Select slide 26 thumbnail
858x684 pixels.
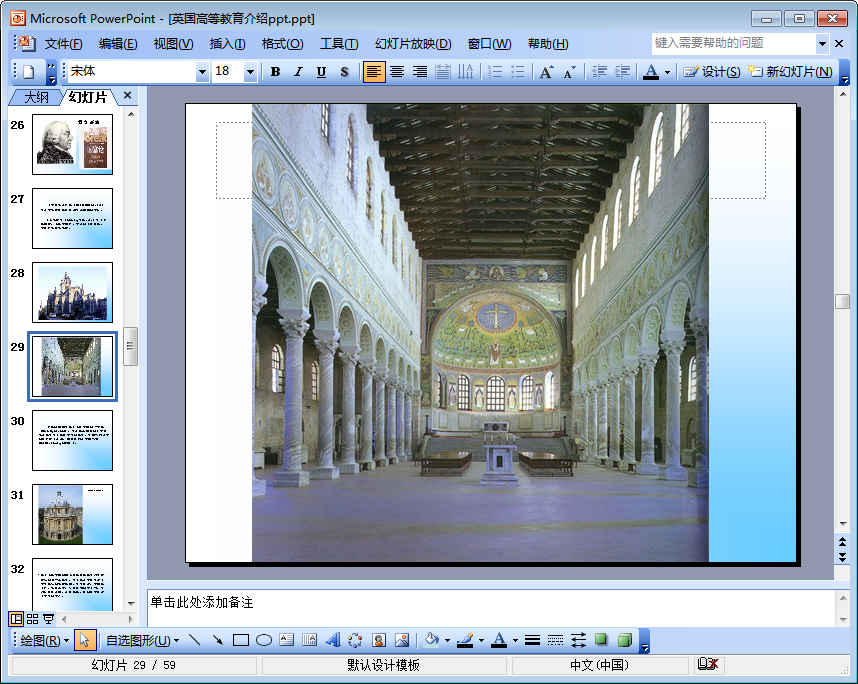pos(72,144)
